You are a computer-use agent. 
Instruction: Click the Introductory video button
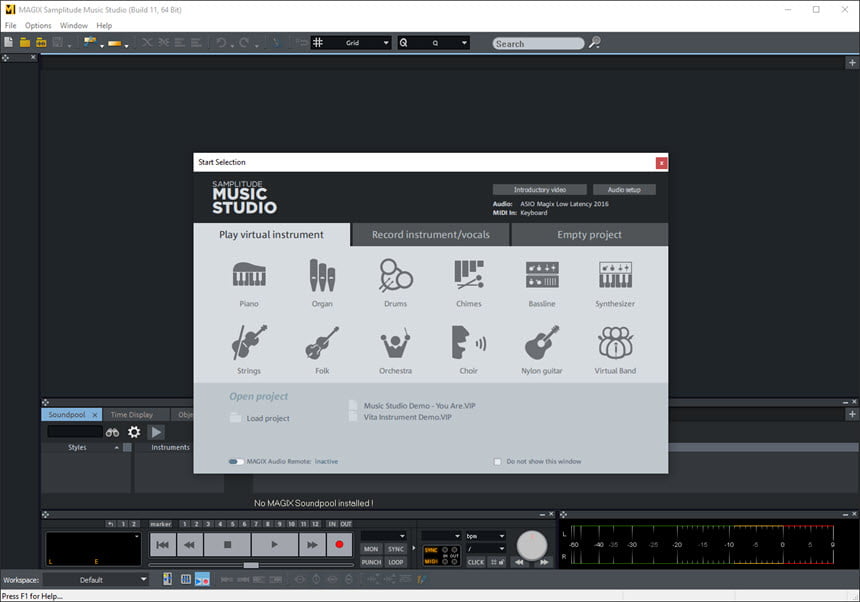[540, 190]
